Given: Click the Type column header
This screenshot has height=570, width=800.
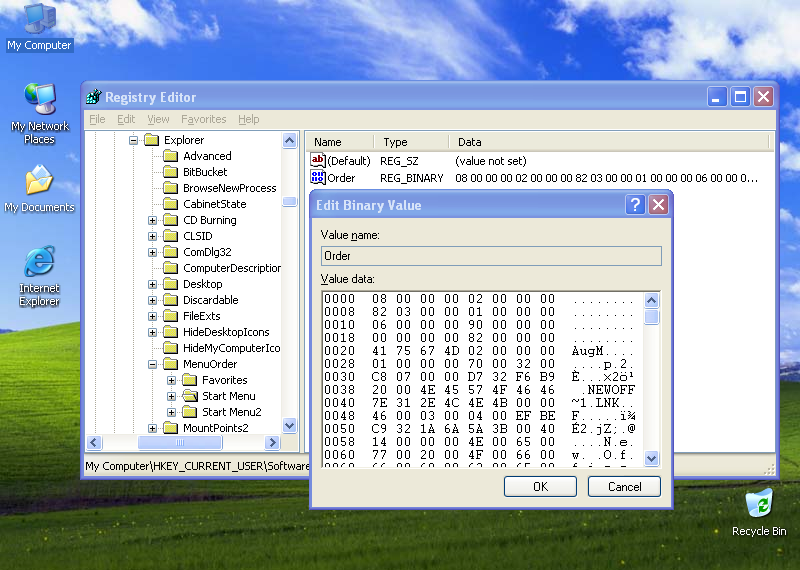Looking at the screenshot, I should click(411, 142).
